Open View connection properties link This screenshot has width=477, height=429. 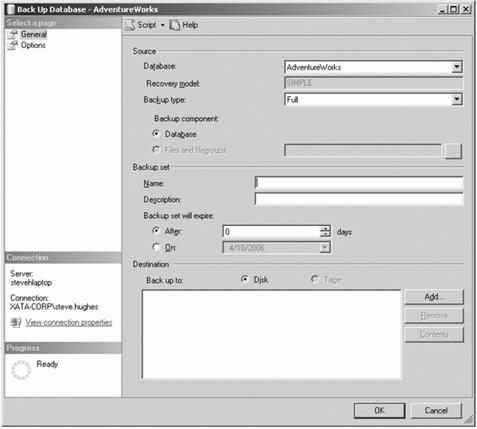tap(69, 323)
